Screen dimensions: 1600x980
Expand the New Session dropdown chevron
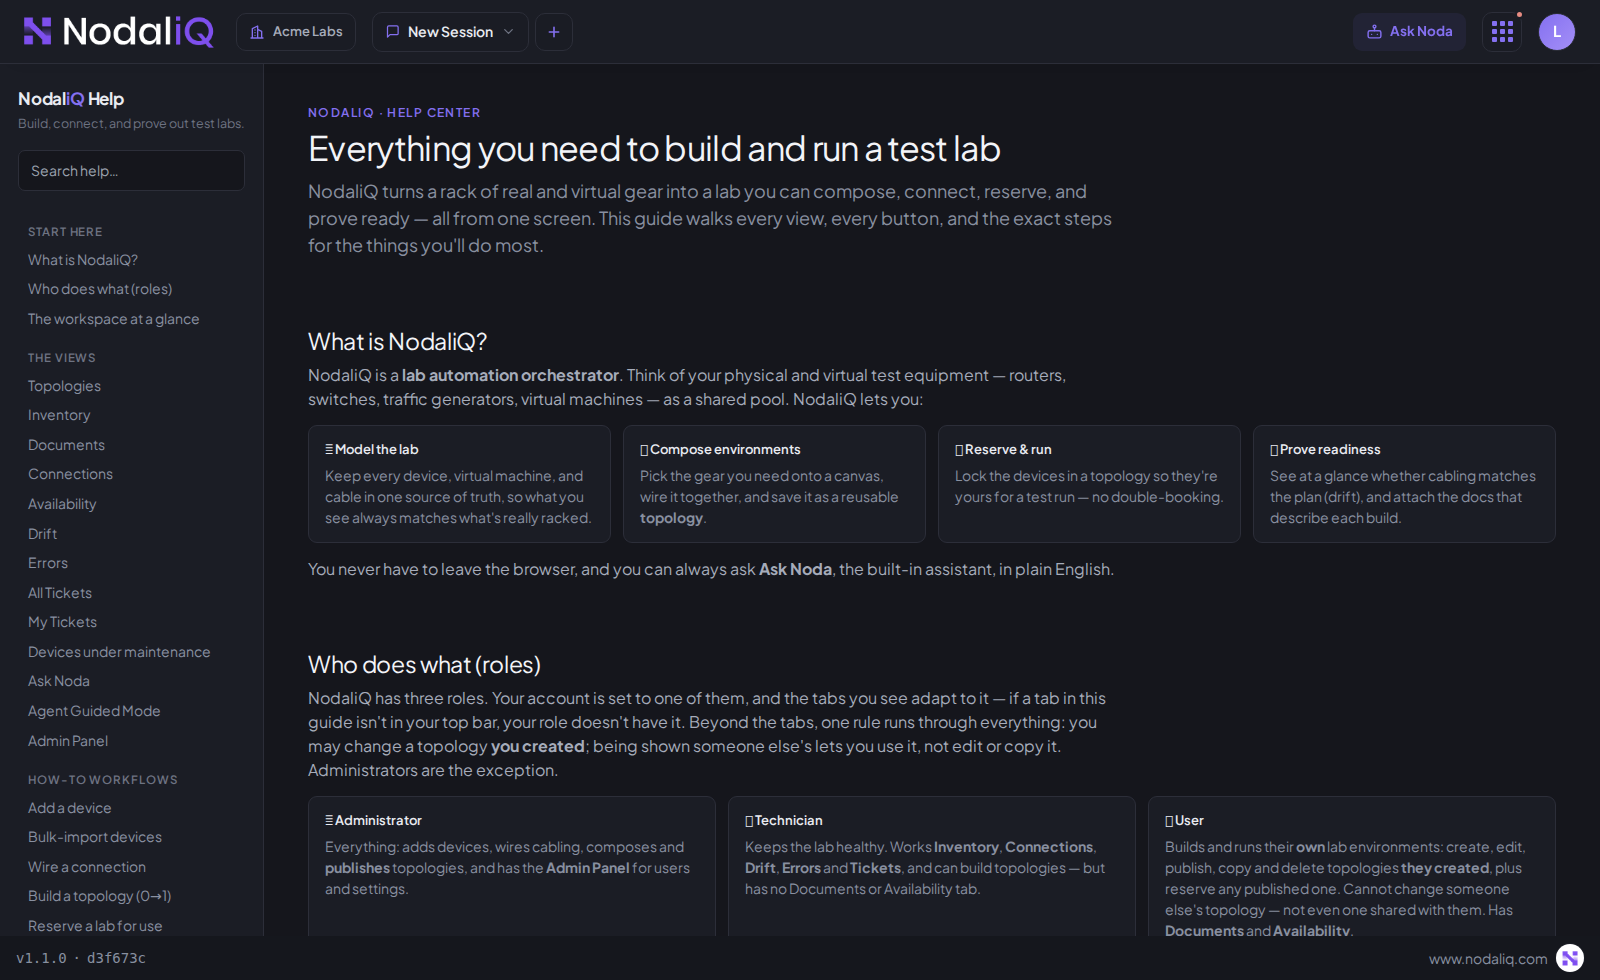pyautogui.click(x=508, y=32)
